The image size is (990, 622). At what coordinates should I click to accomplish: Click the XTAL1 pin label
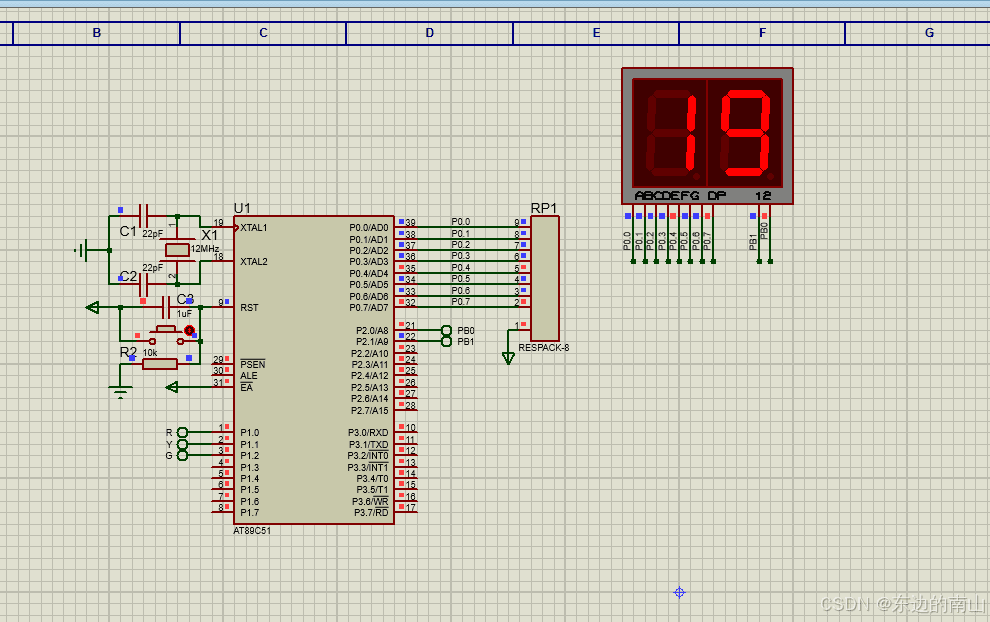pos(254,227)
